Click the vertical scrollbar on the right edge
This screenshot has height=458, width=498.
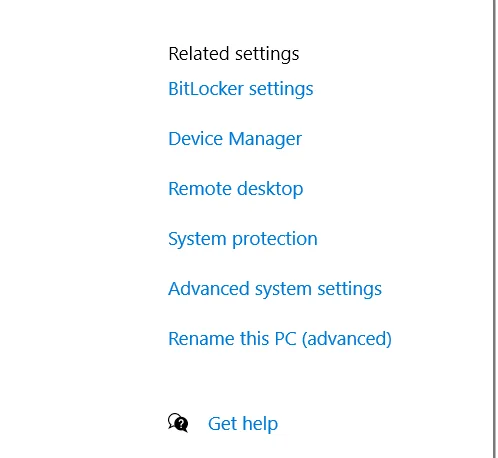pos(495,229)
